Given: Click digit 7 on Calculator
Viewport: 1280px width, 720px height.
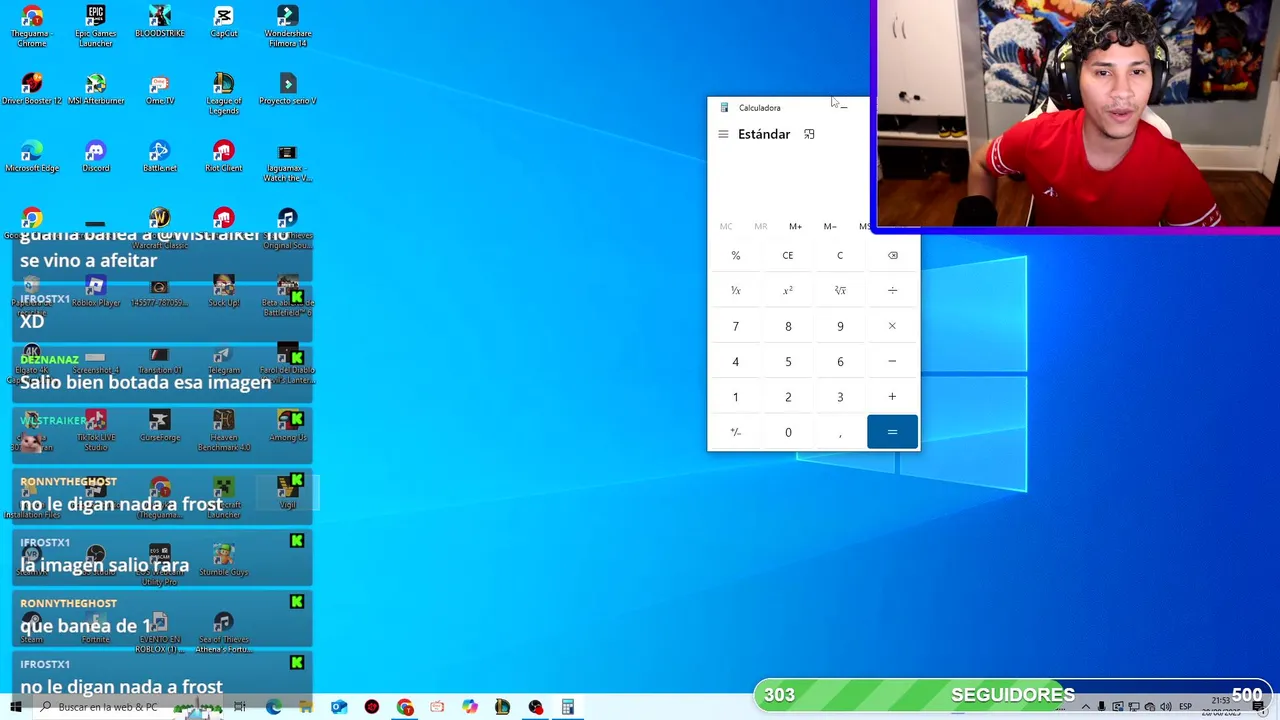Looking at the screenshot, I should point(735,326).
